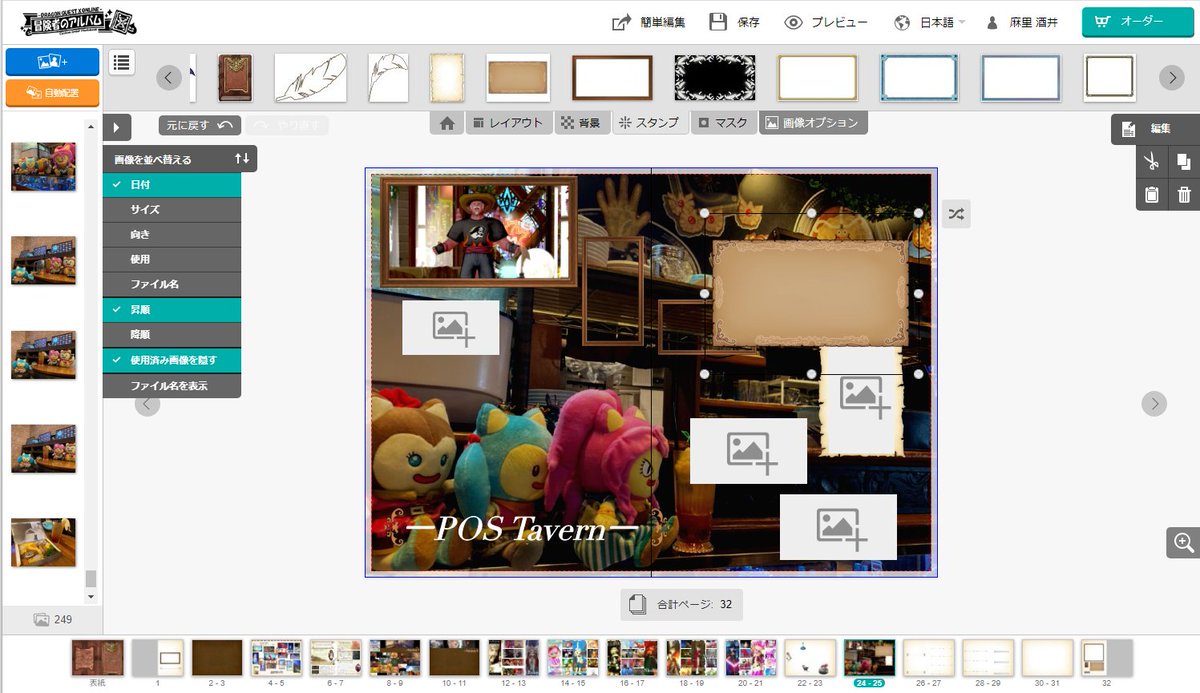
Task: Select ファイル名 sort option
Action: 172,285
